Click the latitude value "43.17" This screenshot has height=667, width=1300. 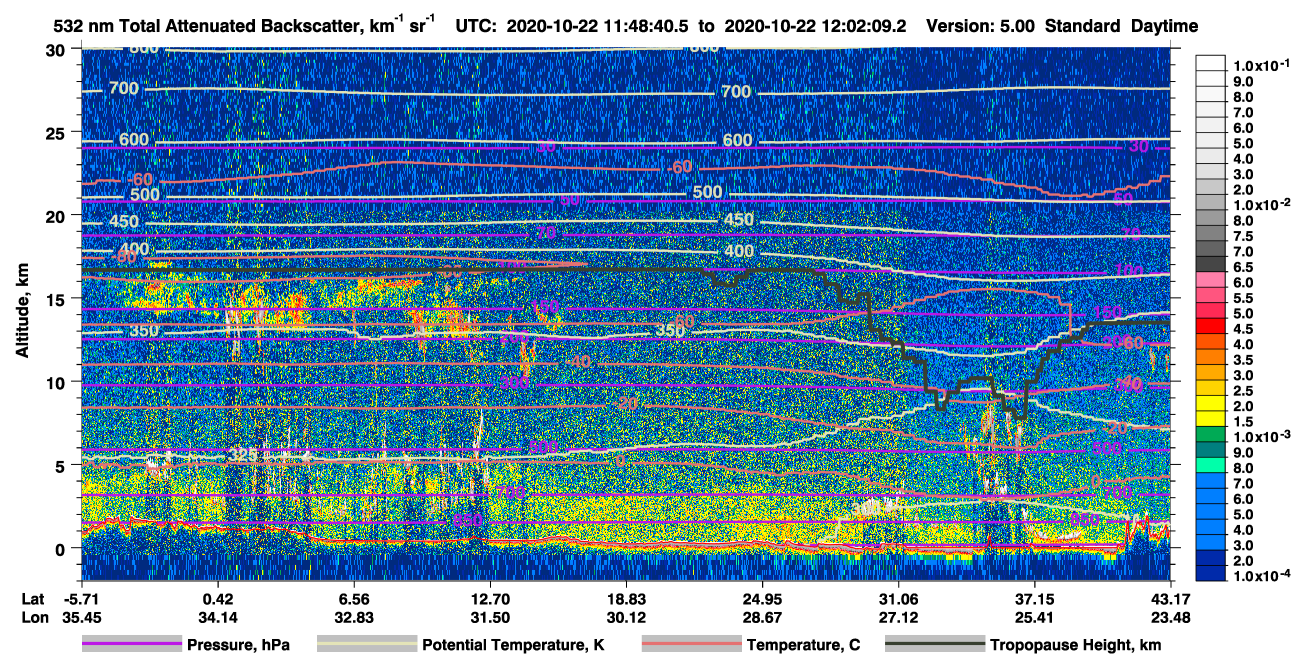point(1171,599)
